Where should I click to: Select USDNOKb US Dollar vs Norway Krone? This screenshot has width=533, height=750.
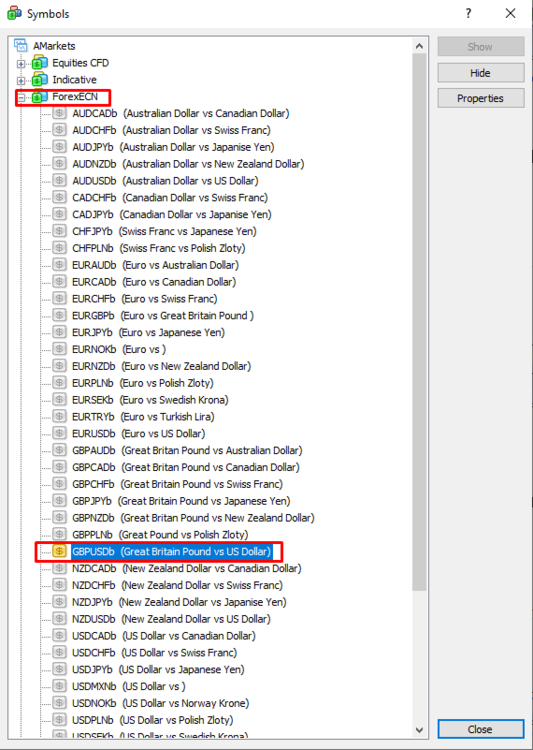coord(161,703)
